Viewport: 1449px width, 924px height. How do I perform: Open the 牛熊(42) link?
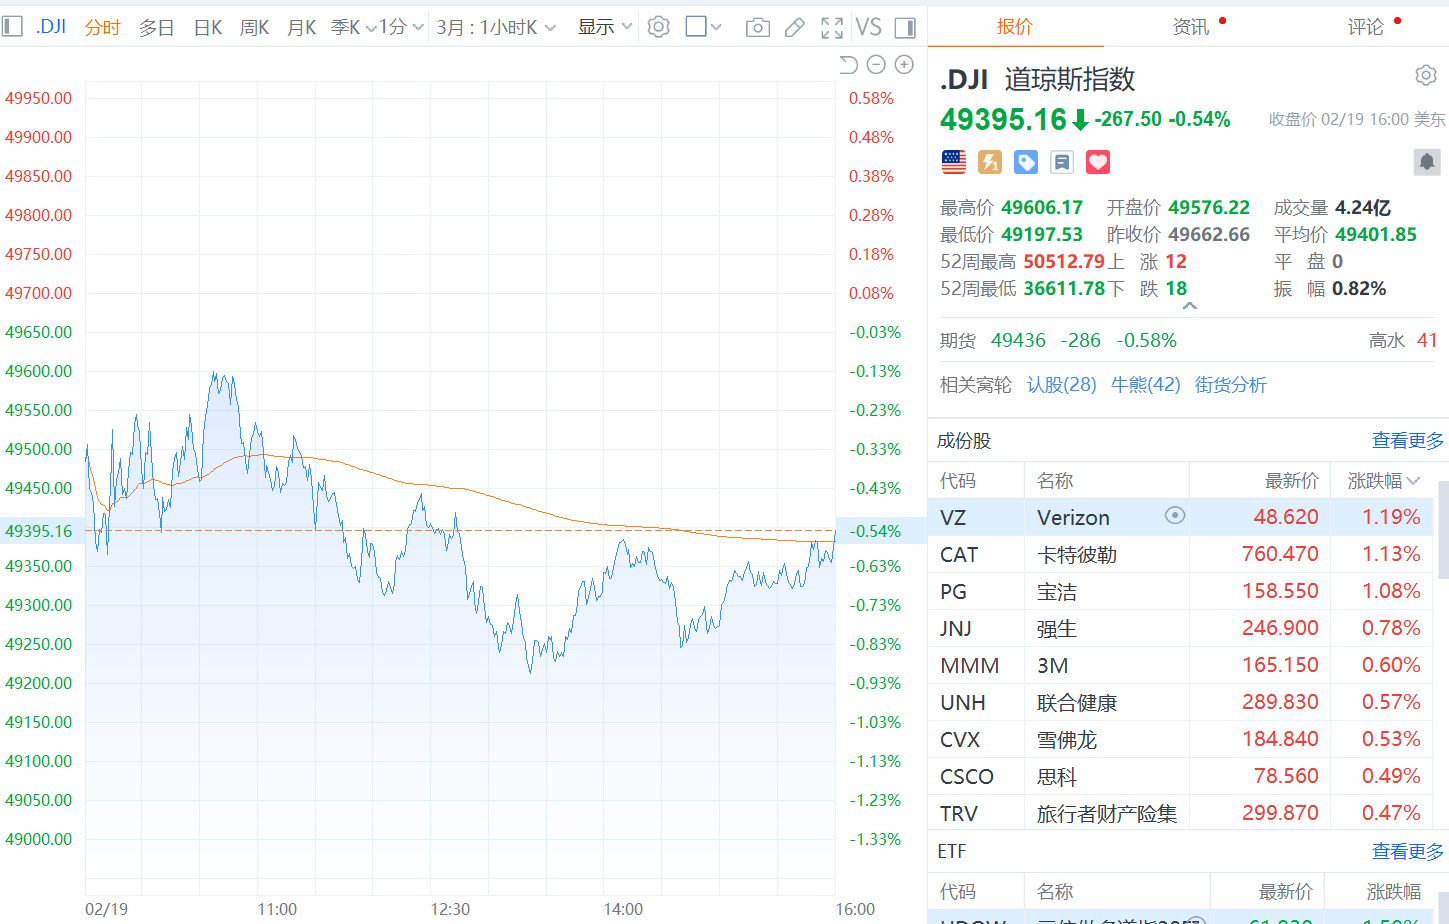tap(1145, 385)
